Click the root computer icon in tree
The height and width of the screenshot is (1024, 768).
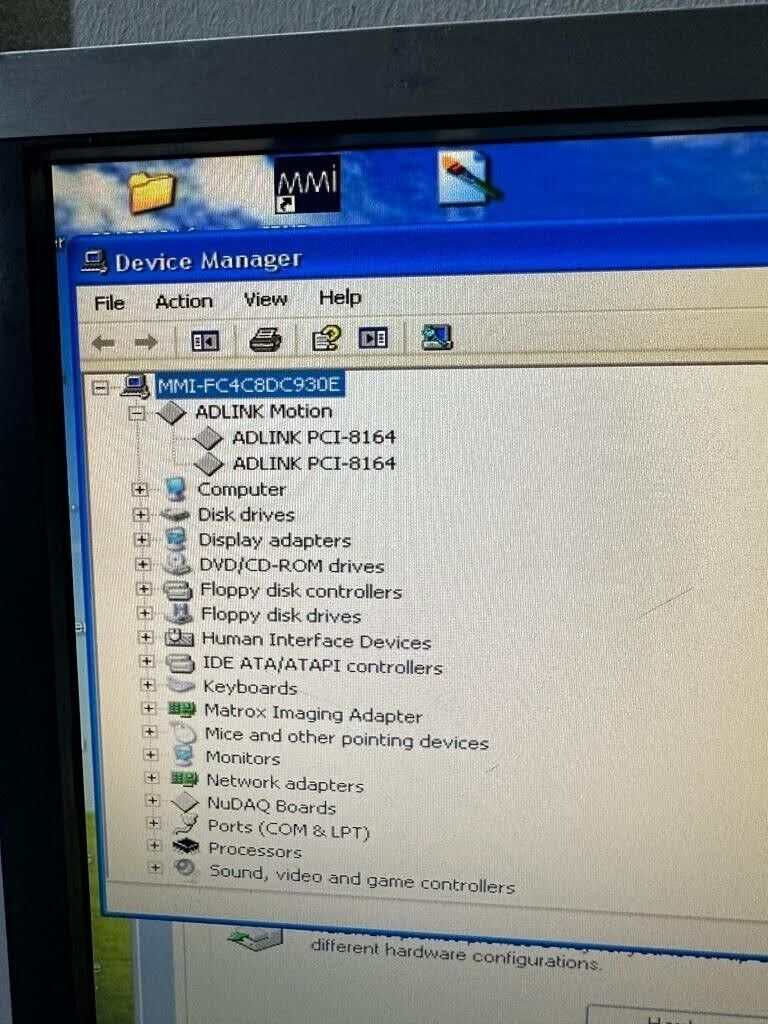click(135, 387)
